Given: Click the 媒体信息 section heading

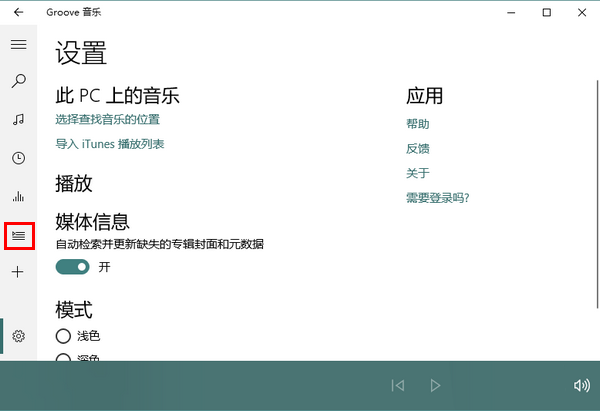Looking at the screenshot, I should 93,222.
